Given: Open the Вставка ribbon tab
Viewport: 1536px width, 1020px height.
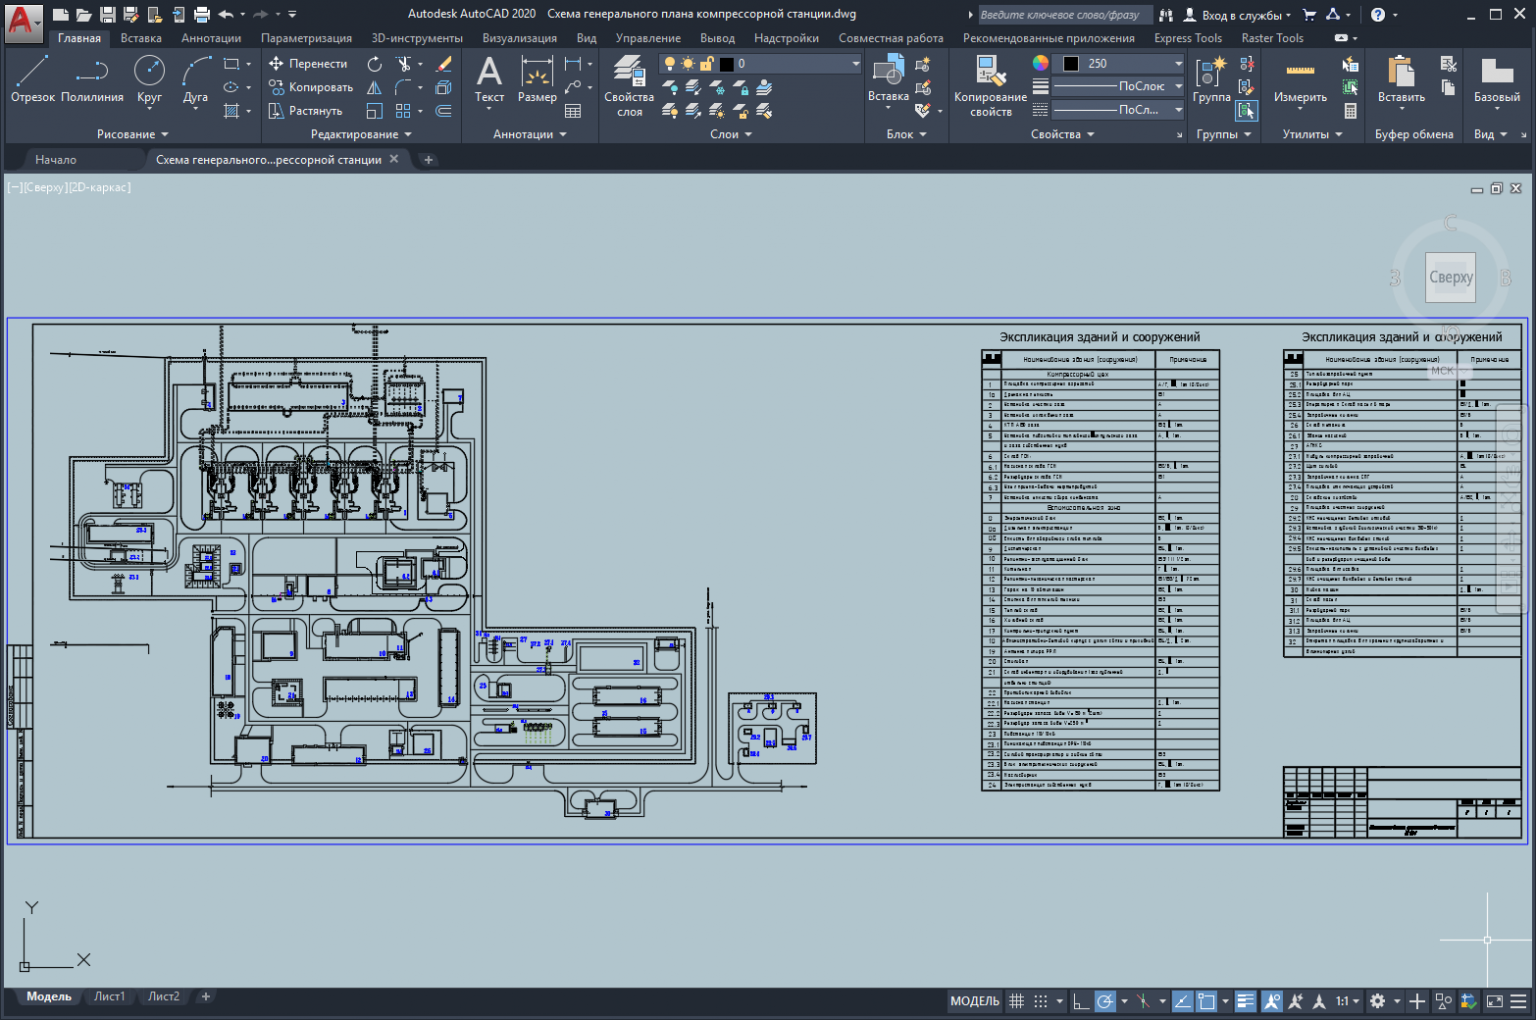Looking at the screenshot, I should point(141,38).
